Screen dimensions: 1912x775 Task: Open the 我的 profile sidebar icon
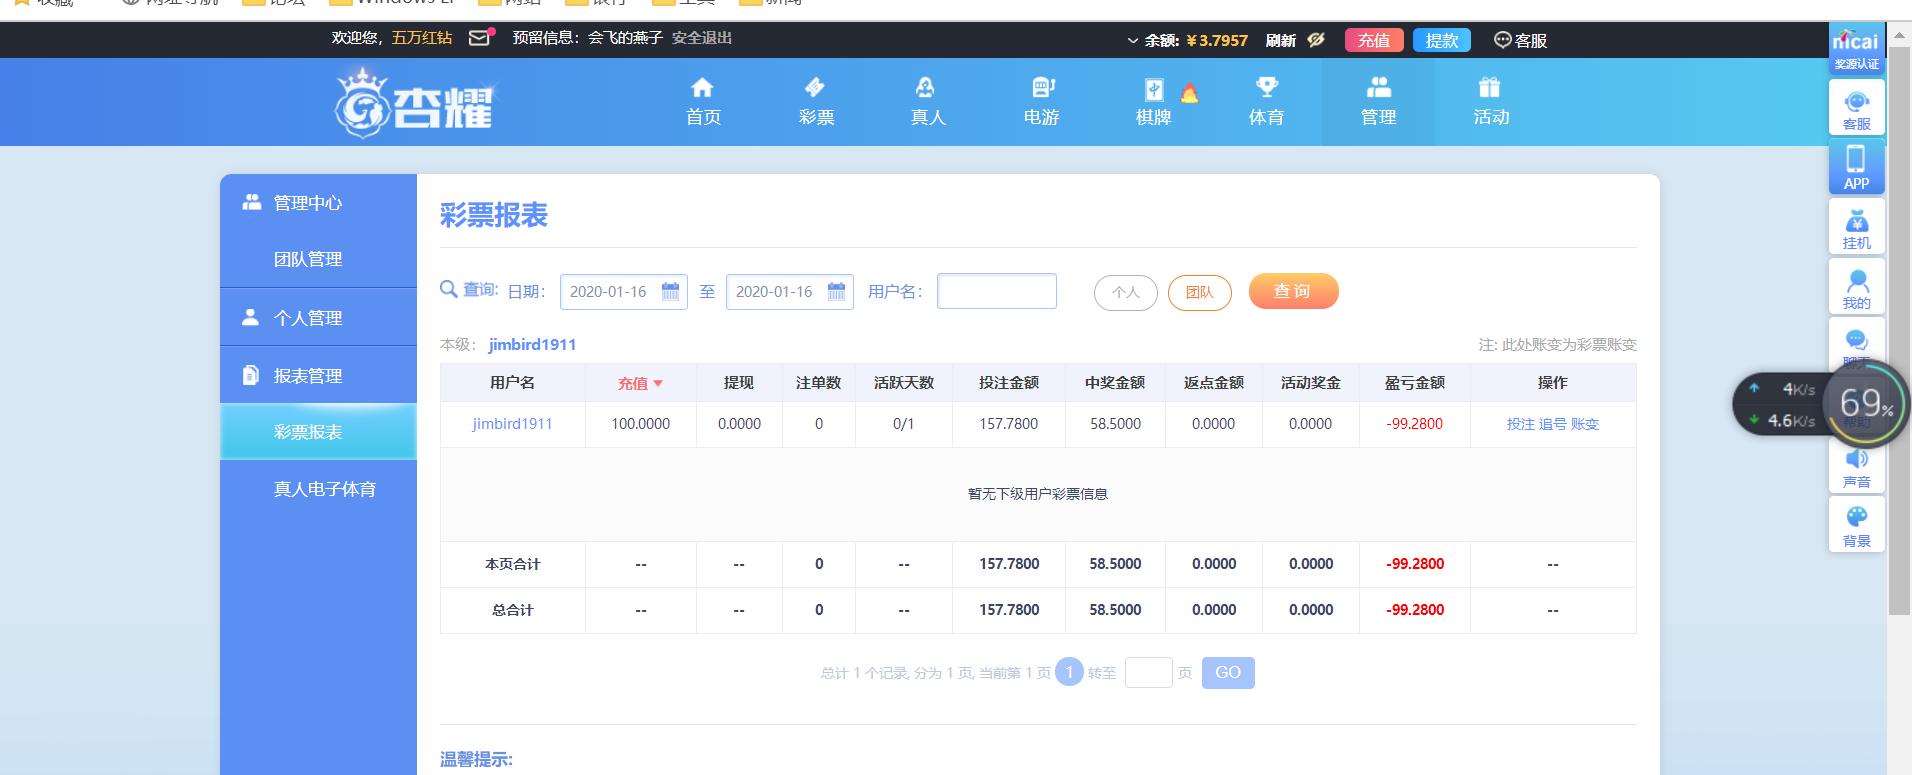coord(1856,287)
